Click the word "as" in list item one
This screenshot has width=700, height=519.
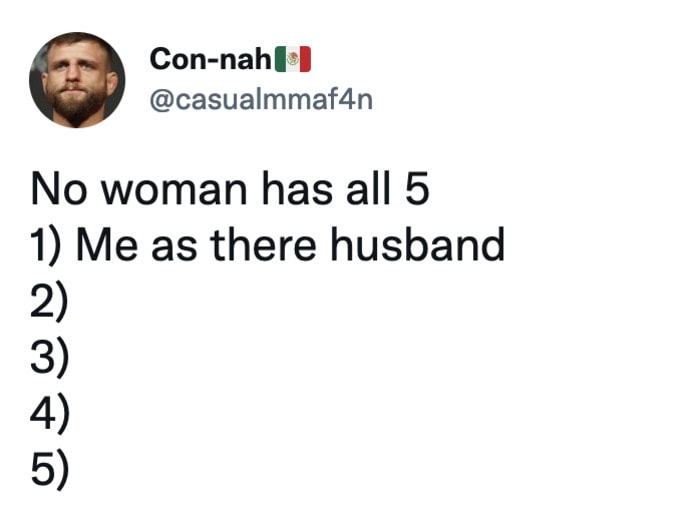(x=174, y=250)
